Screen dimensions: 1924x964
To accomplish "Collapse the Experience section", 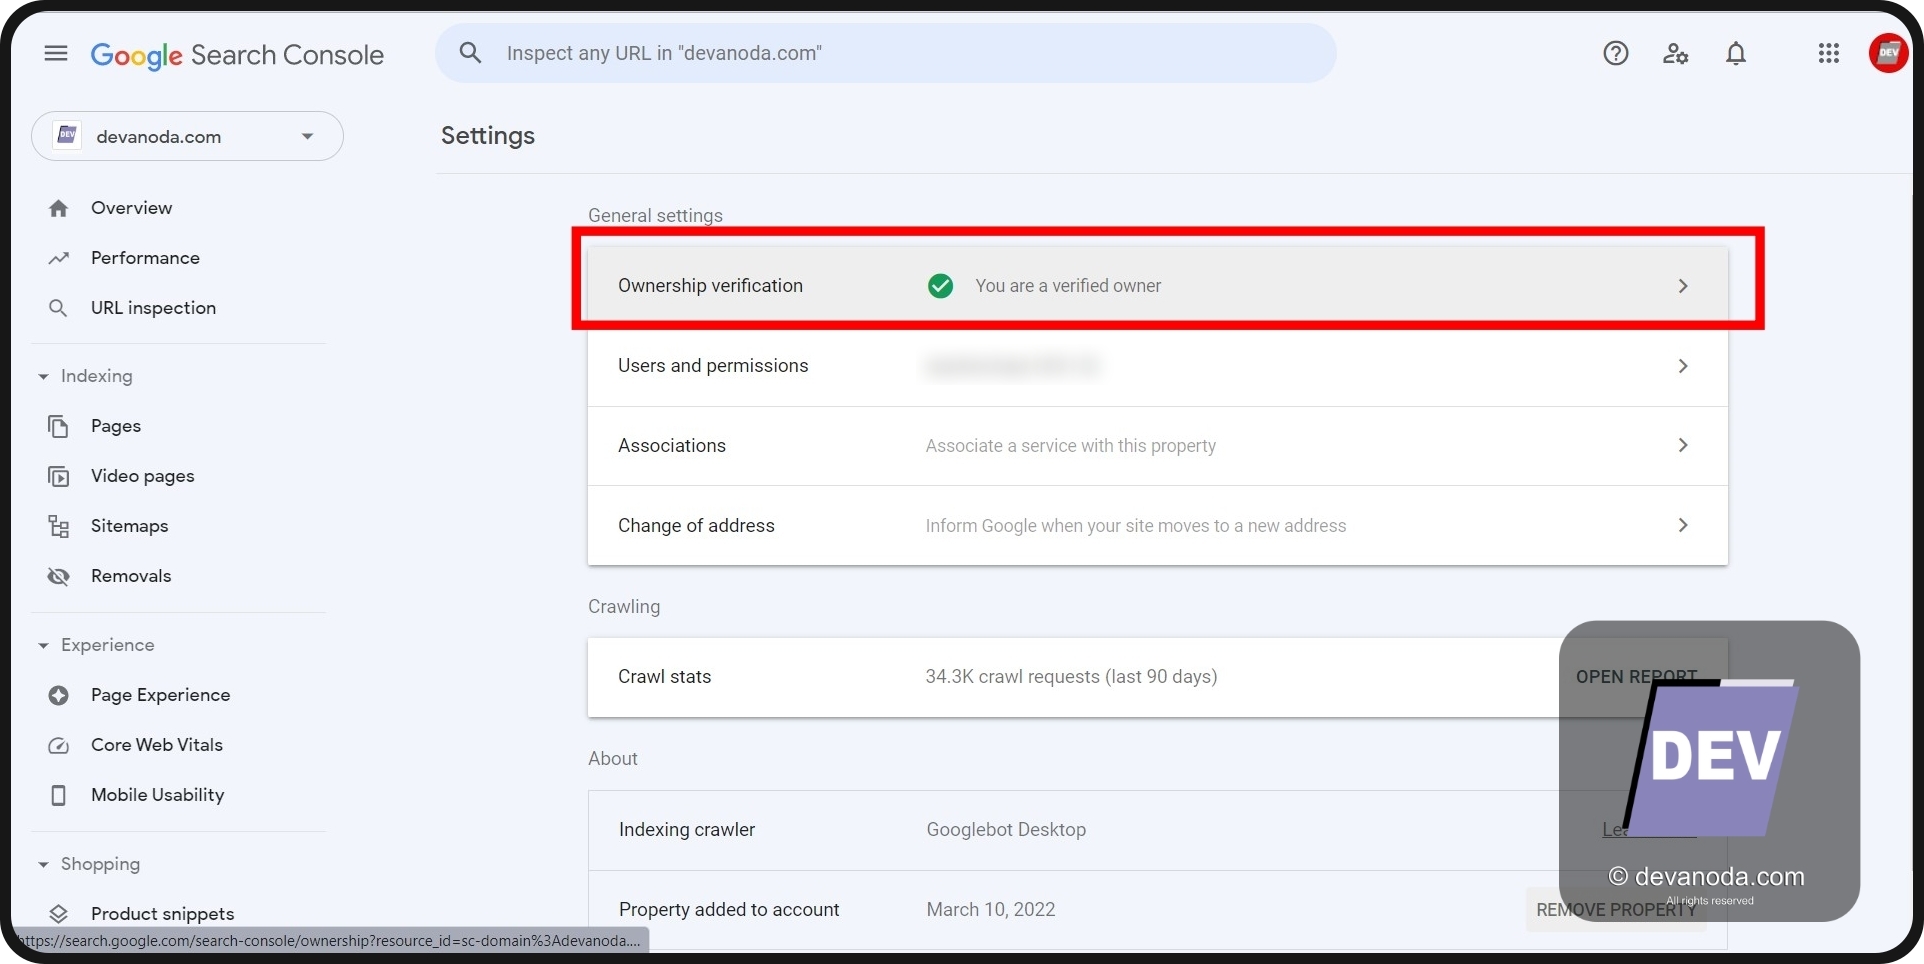I will [43, 646].
